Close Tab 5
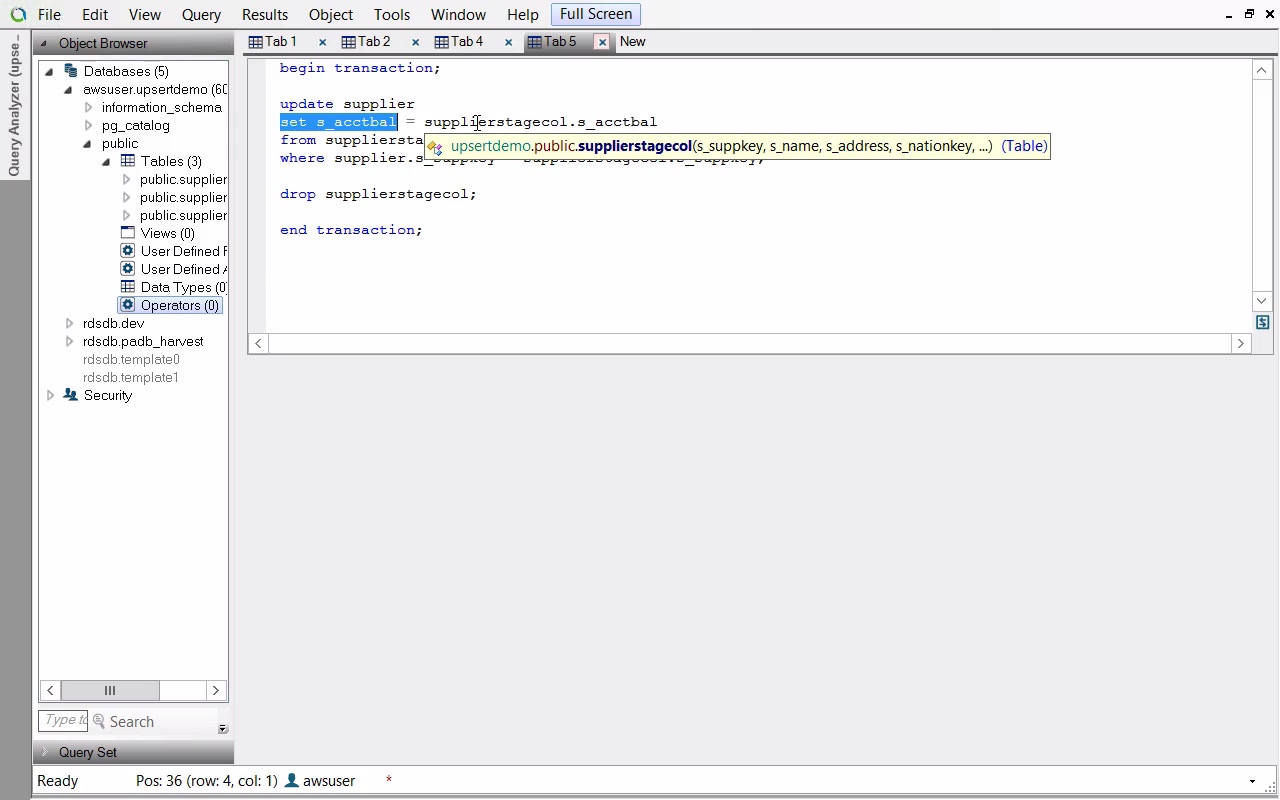 (602, 42)
